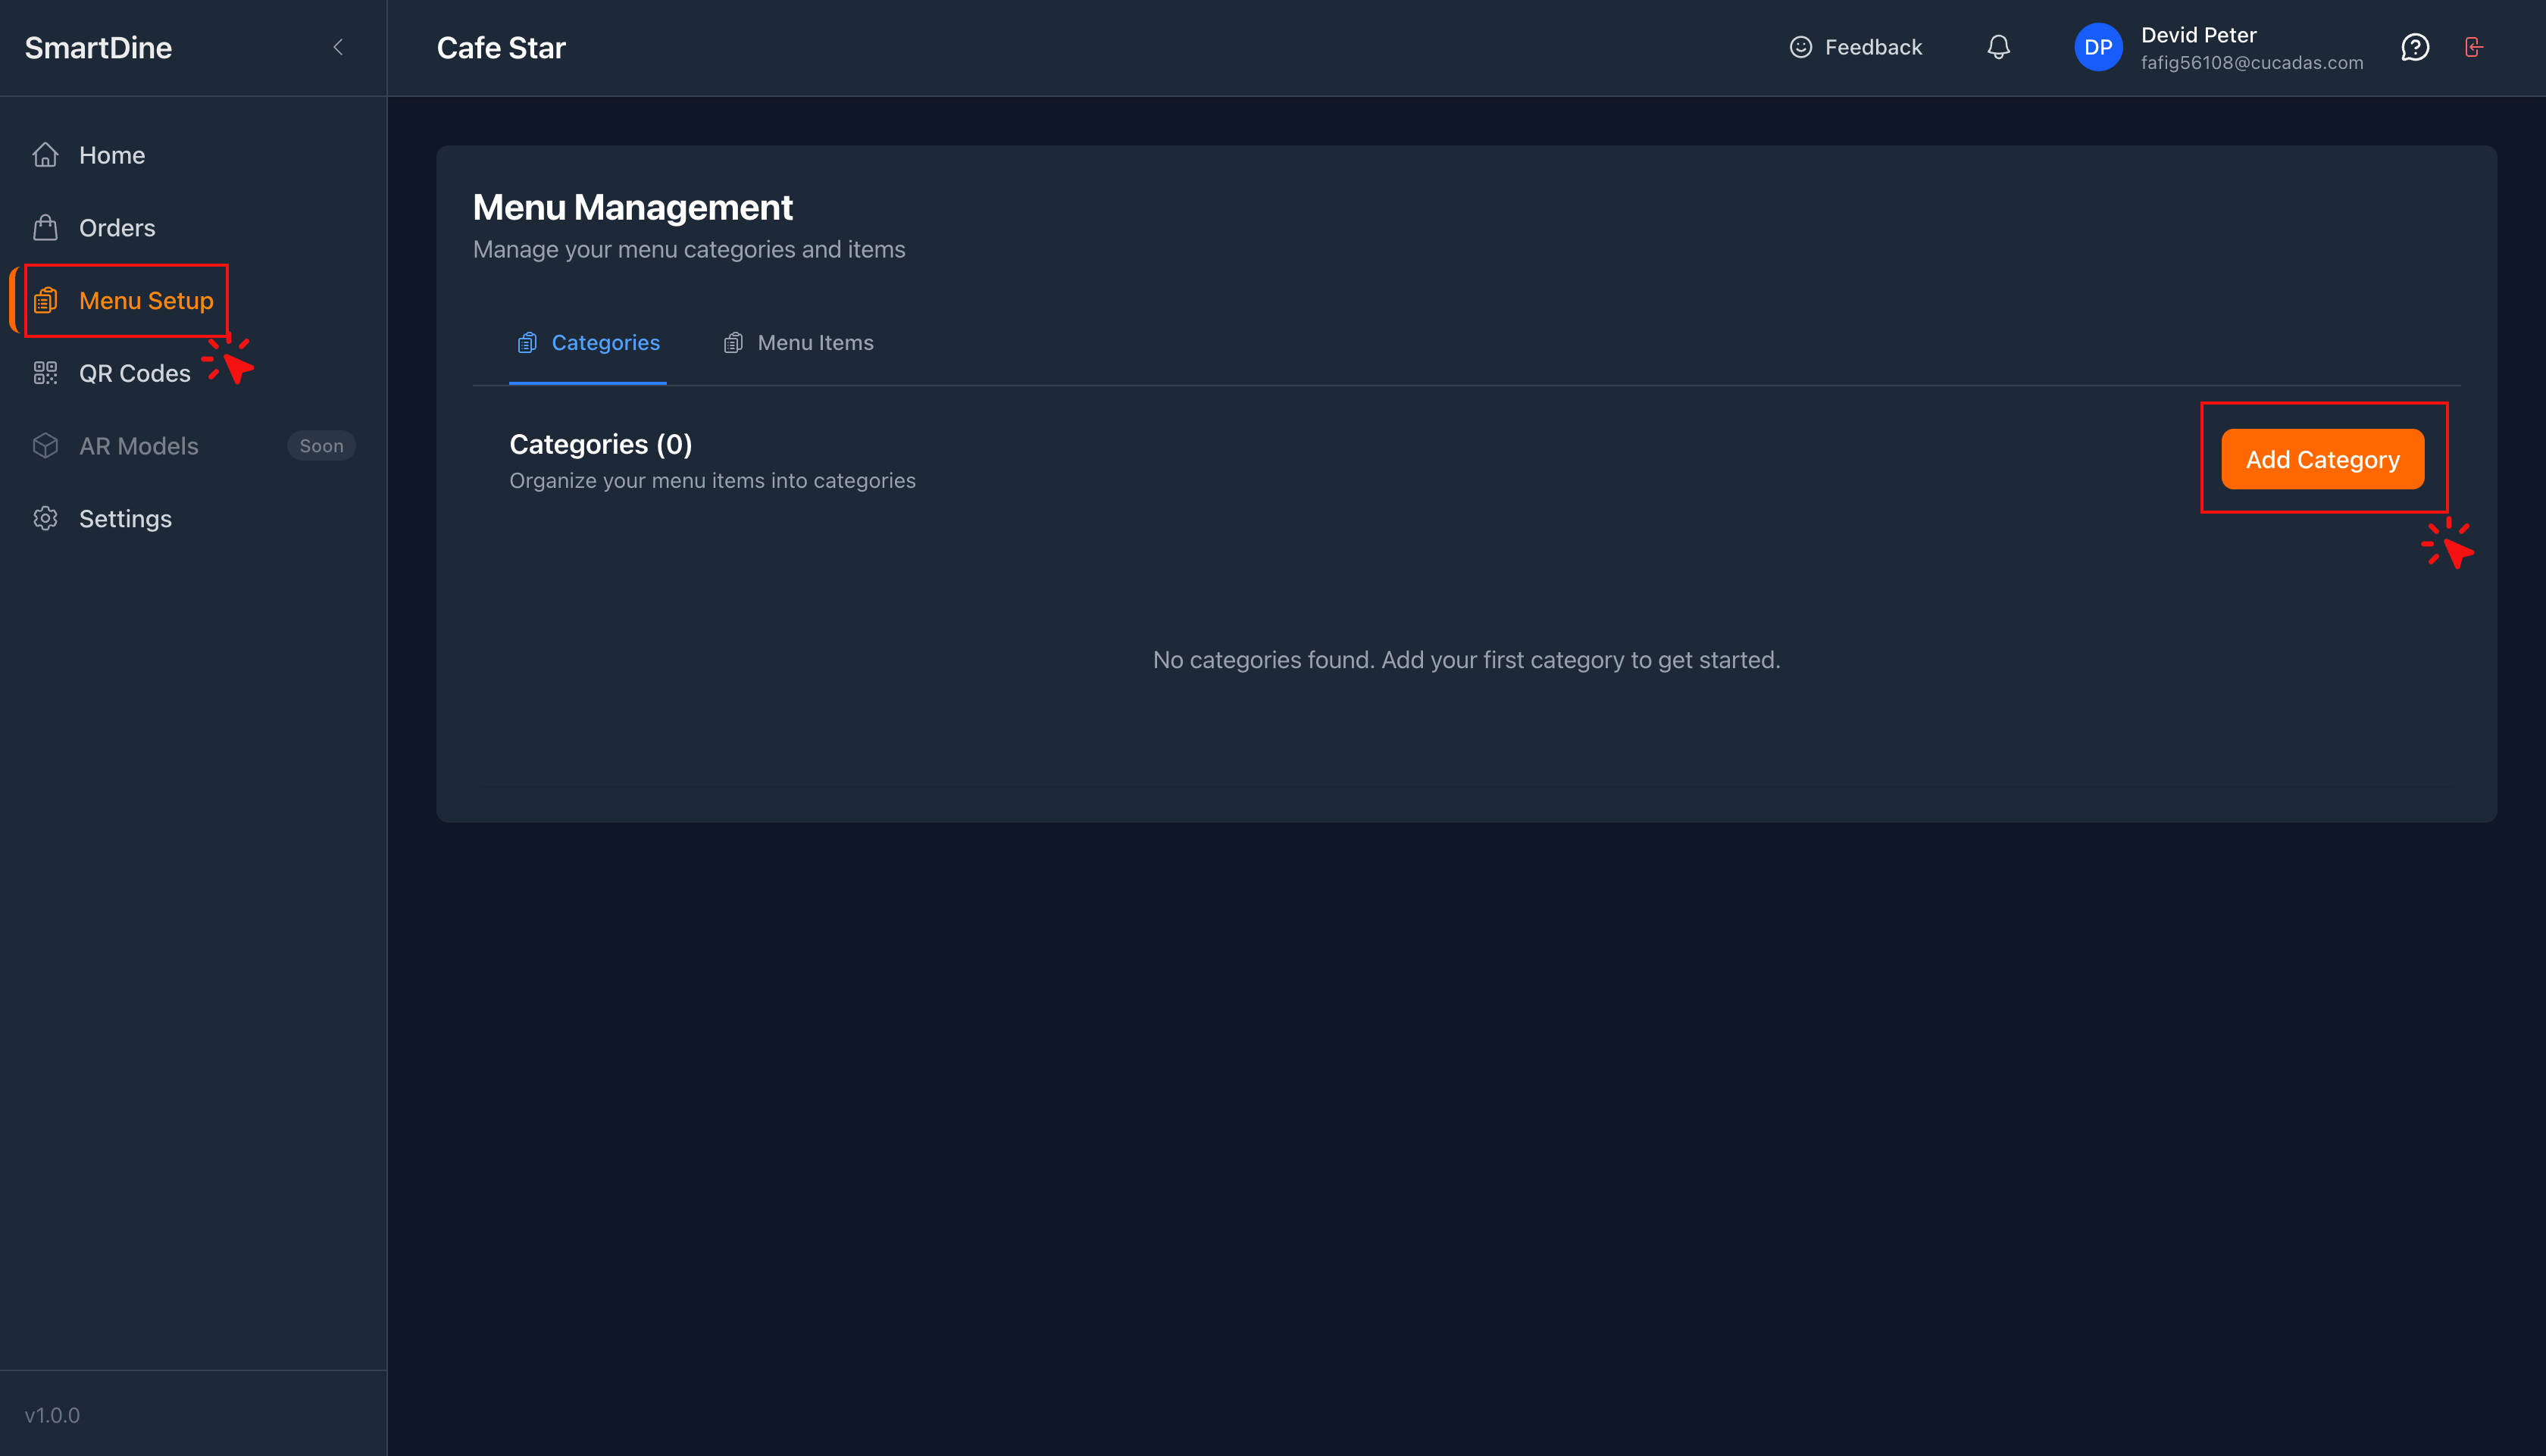Click the Home house icon

pos(45,155)
